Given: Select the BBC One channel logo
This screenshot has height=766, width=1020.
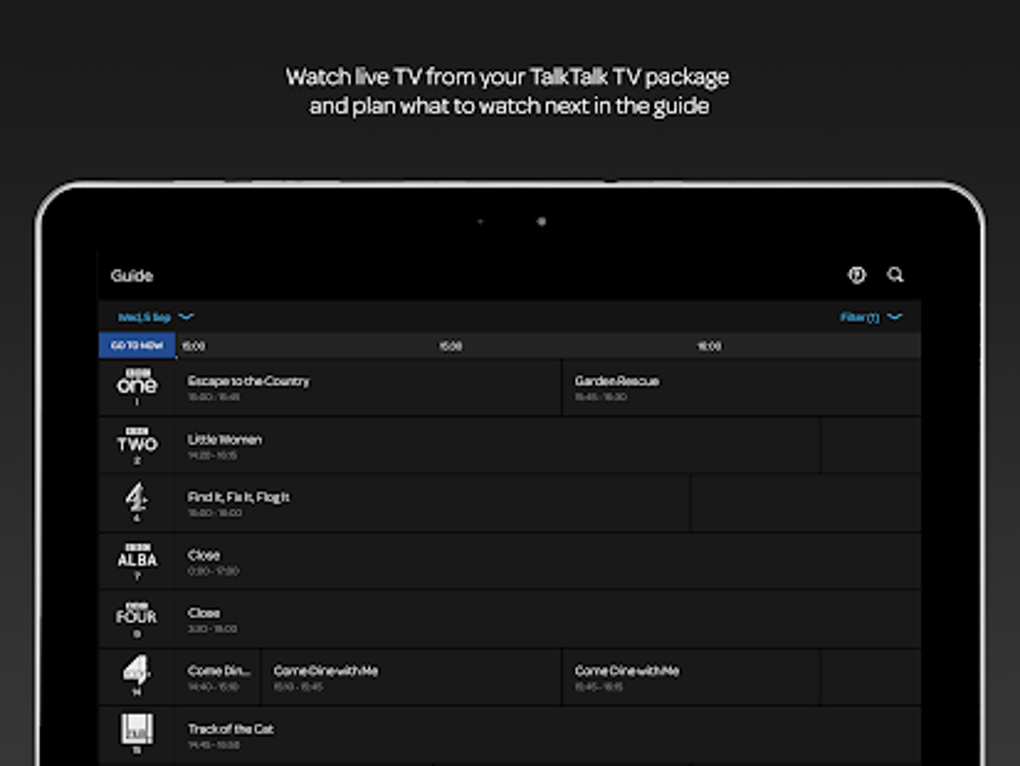Looking at the screenshot, I should click(137, 386).
